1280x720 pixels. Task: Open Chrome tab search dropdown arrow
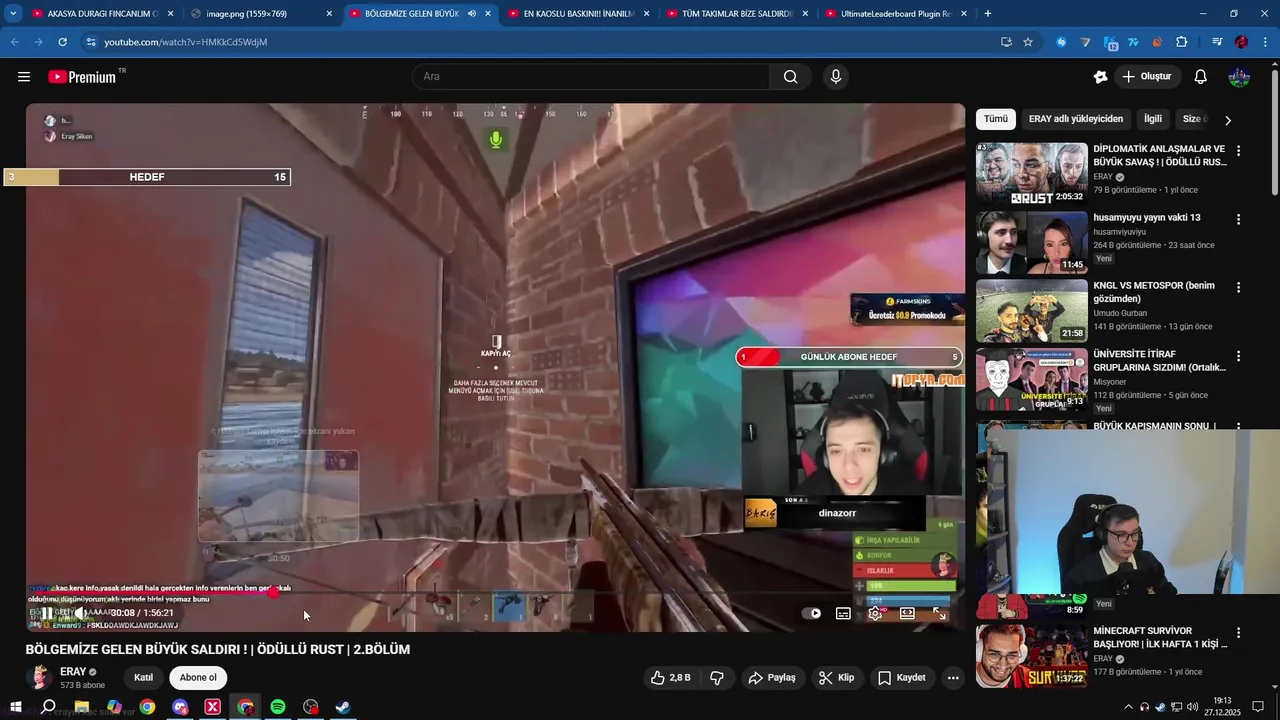13,14
